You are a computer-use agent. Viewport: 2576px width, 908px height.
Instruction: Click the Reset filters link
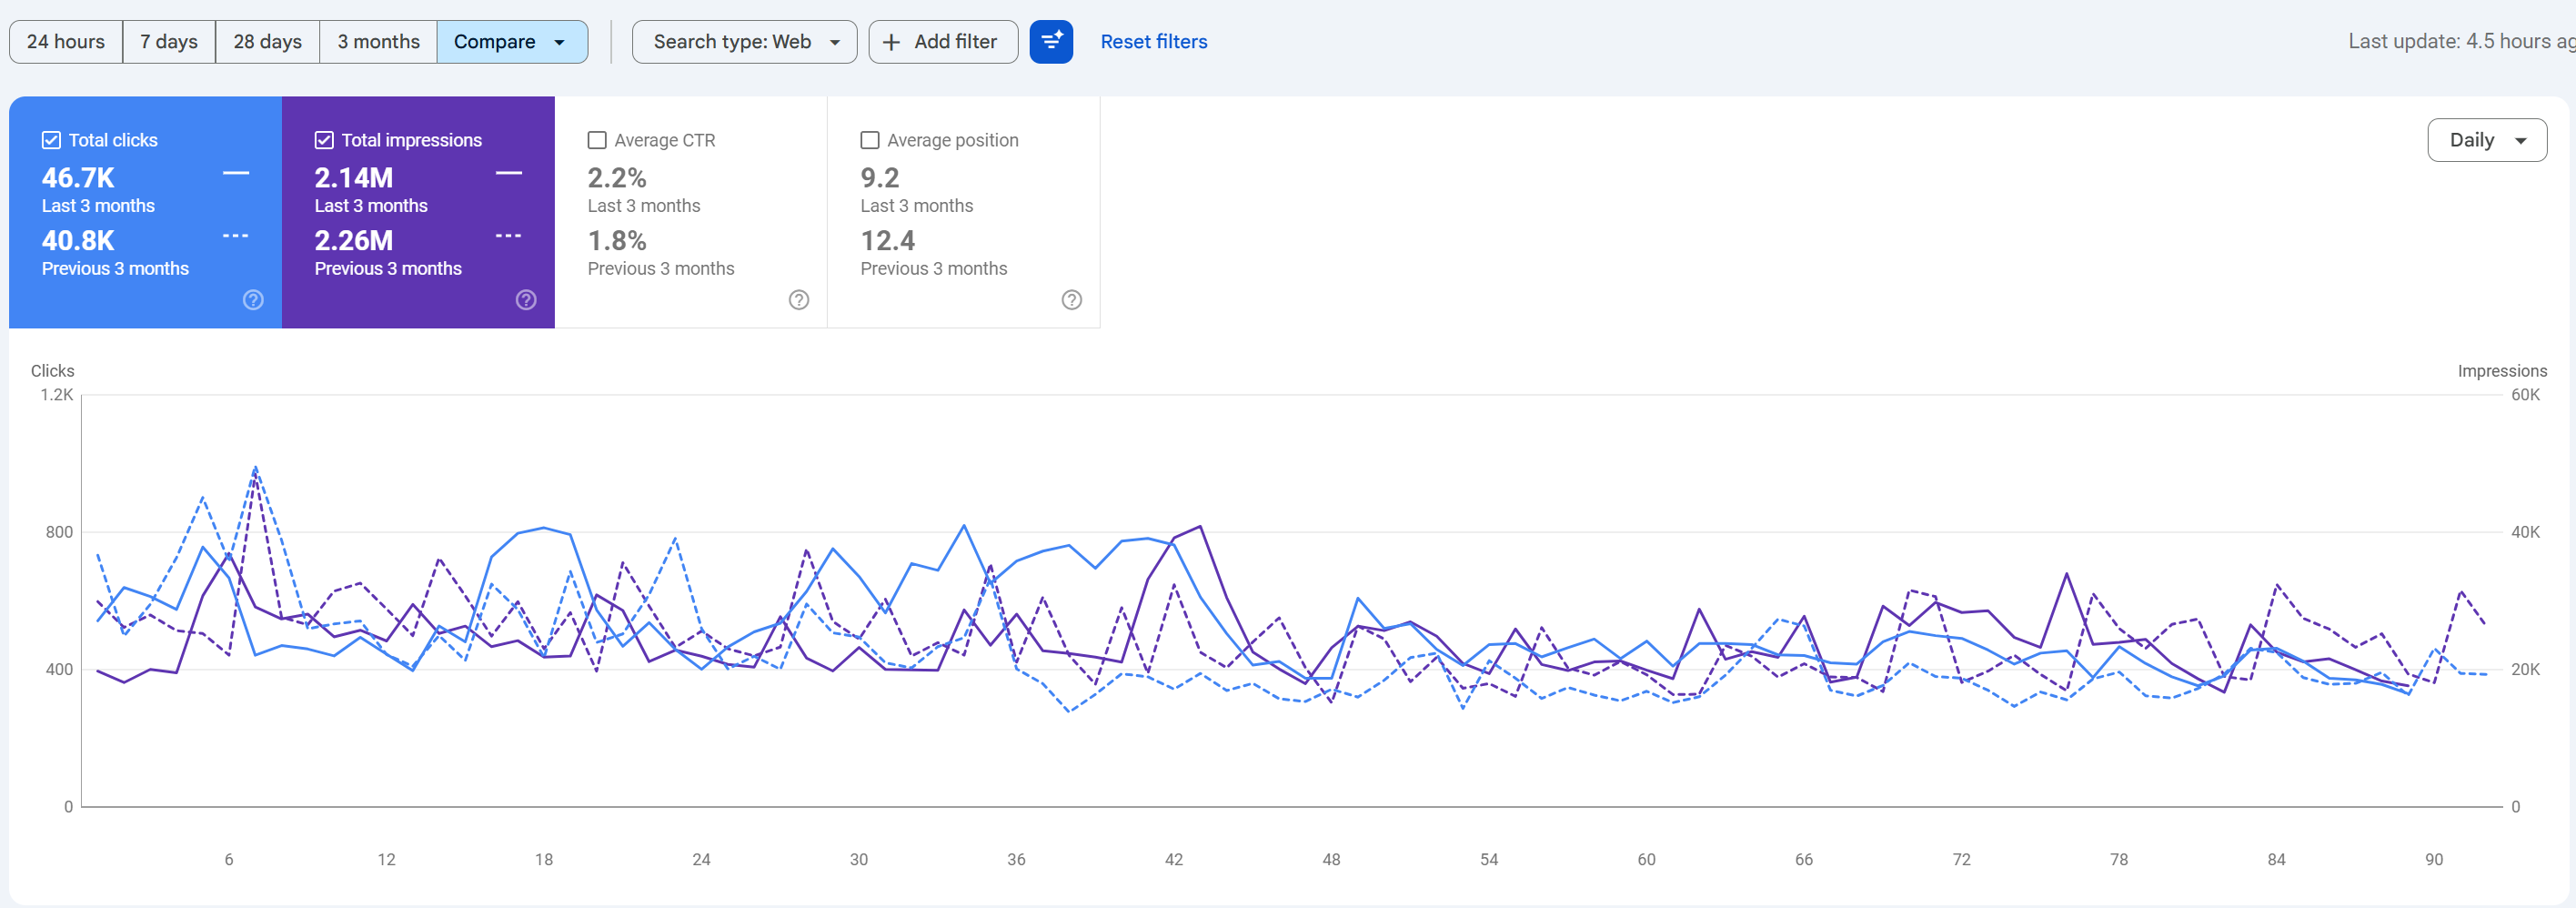pos(1154,42)
